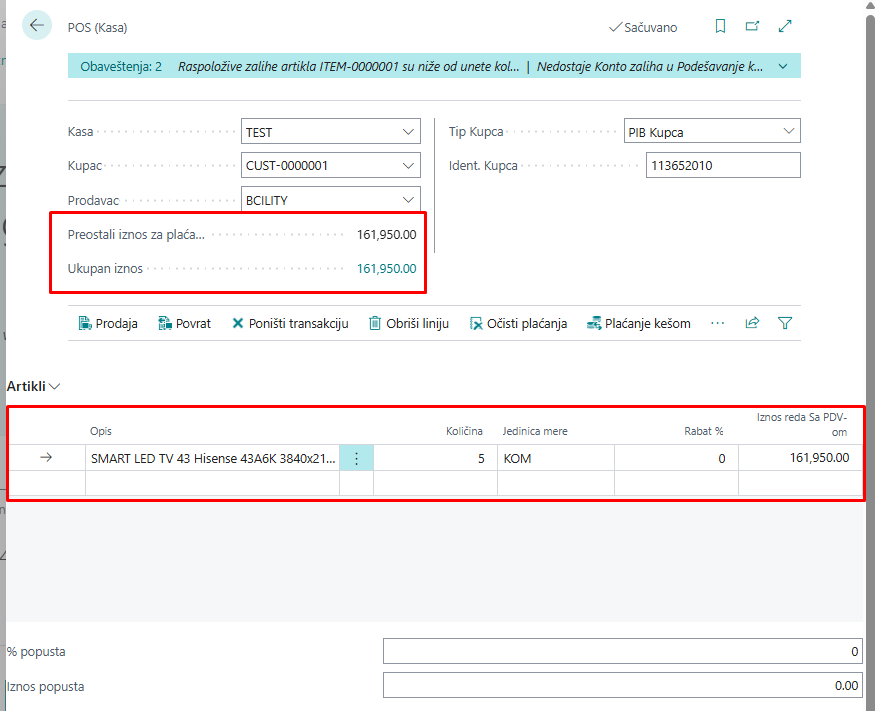
Task: Click the share icon in toolbar
Action: tap(752, 323)
